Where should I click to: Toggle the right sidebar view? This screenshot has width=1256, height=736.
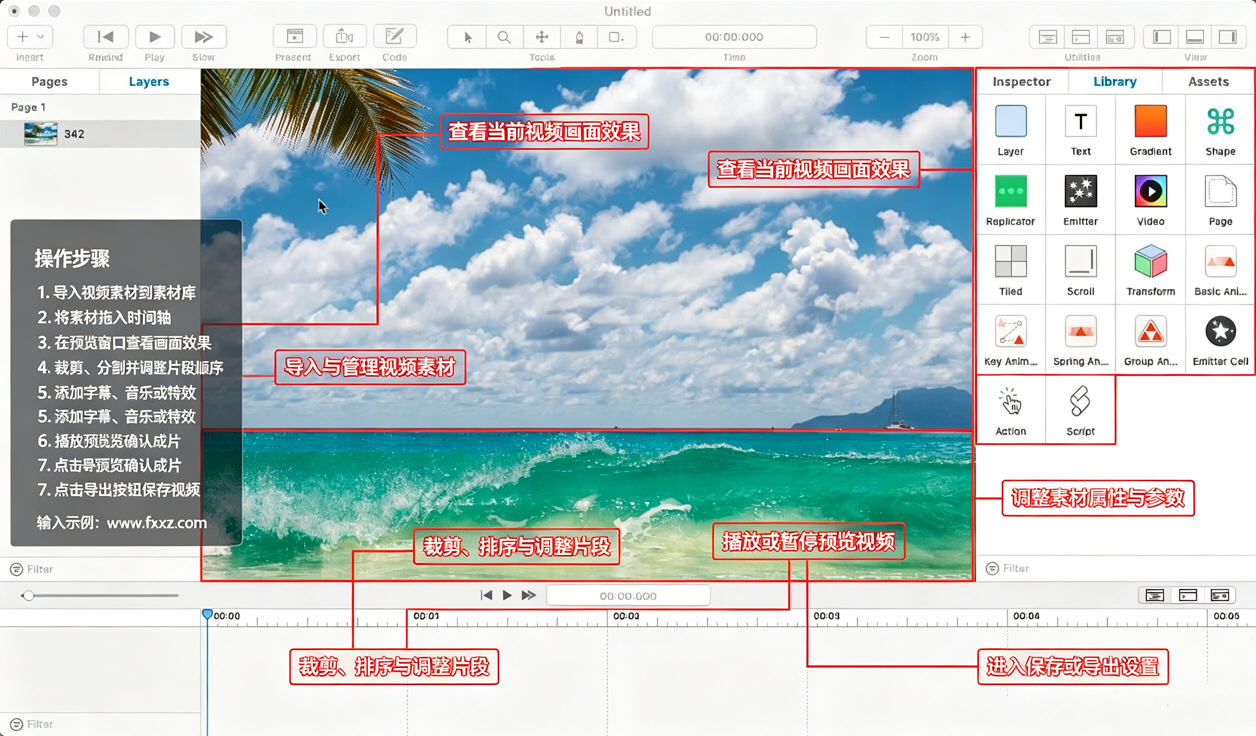click(x=1227, y=37)
